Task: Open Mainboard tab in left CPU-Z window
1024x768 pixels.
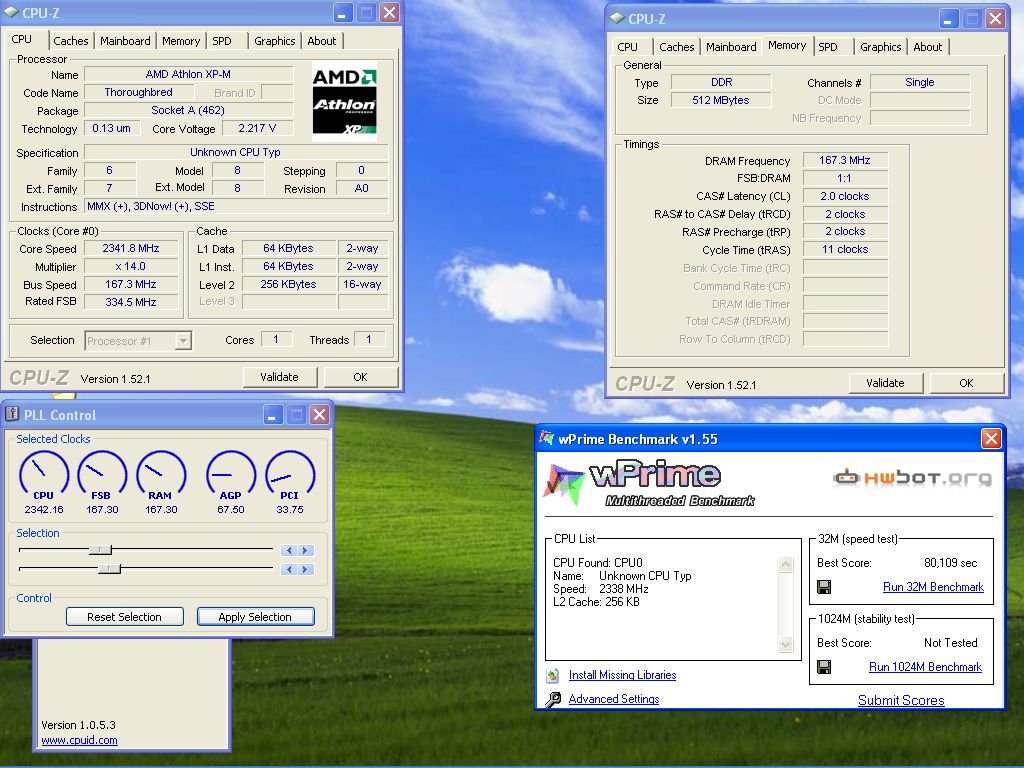Action: coord(125,40)
